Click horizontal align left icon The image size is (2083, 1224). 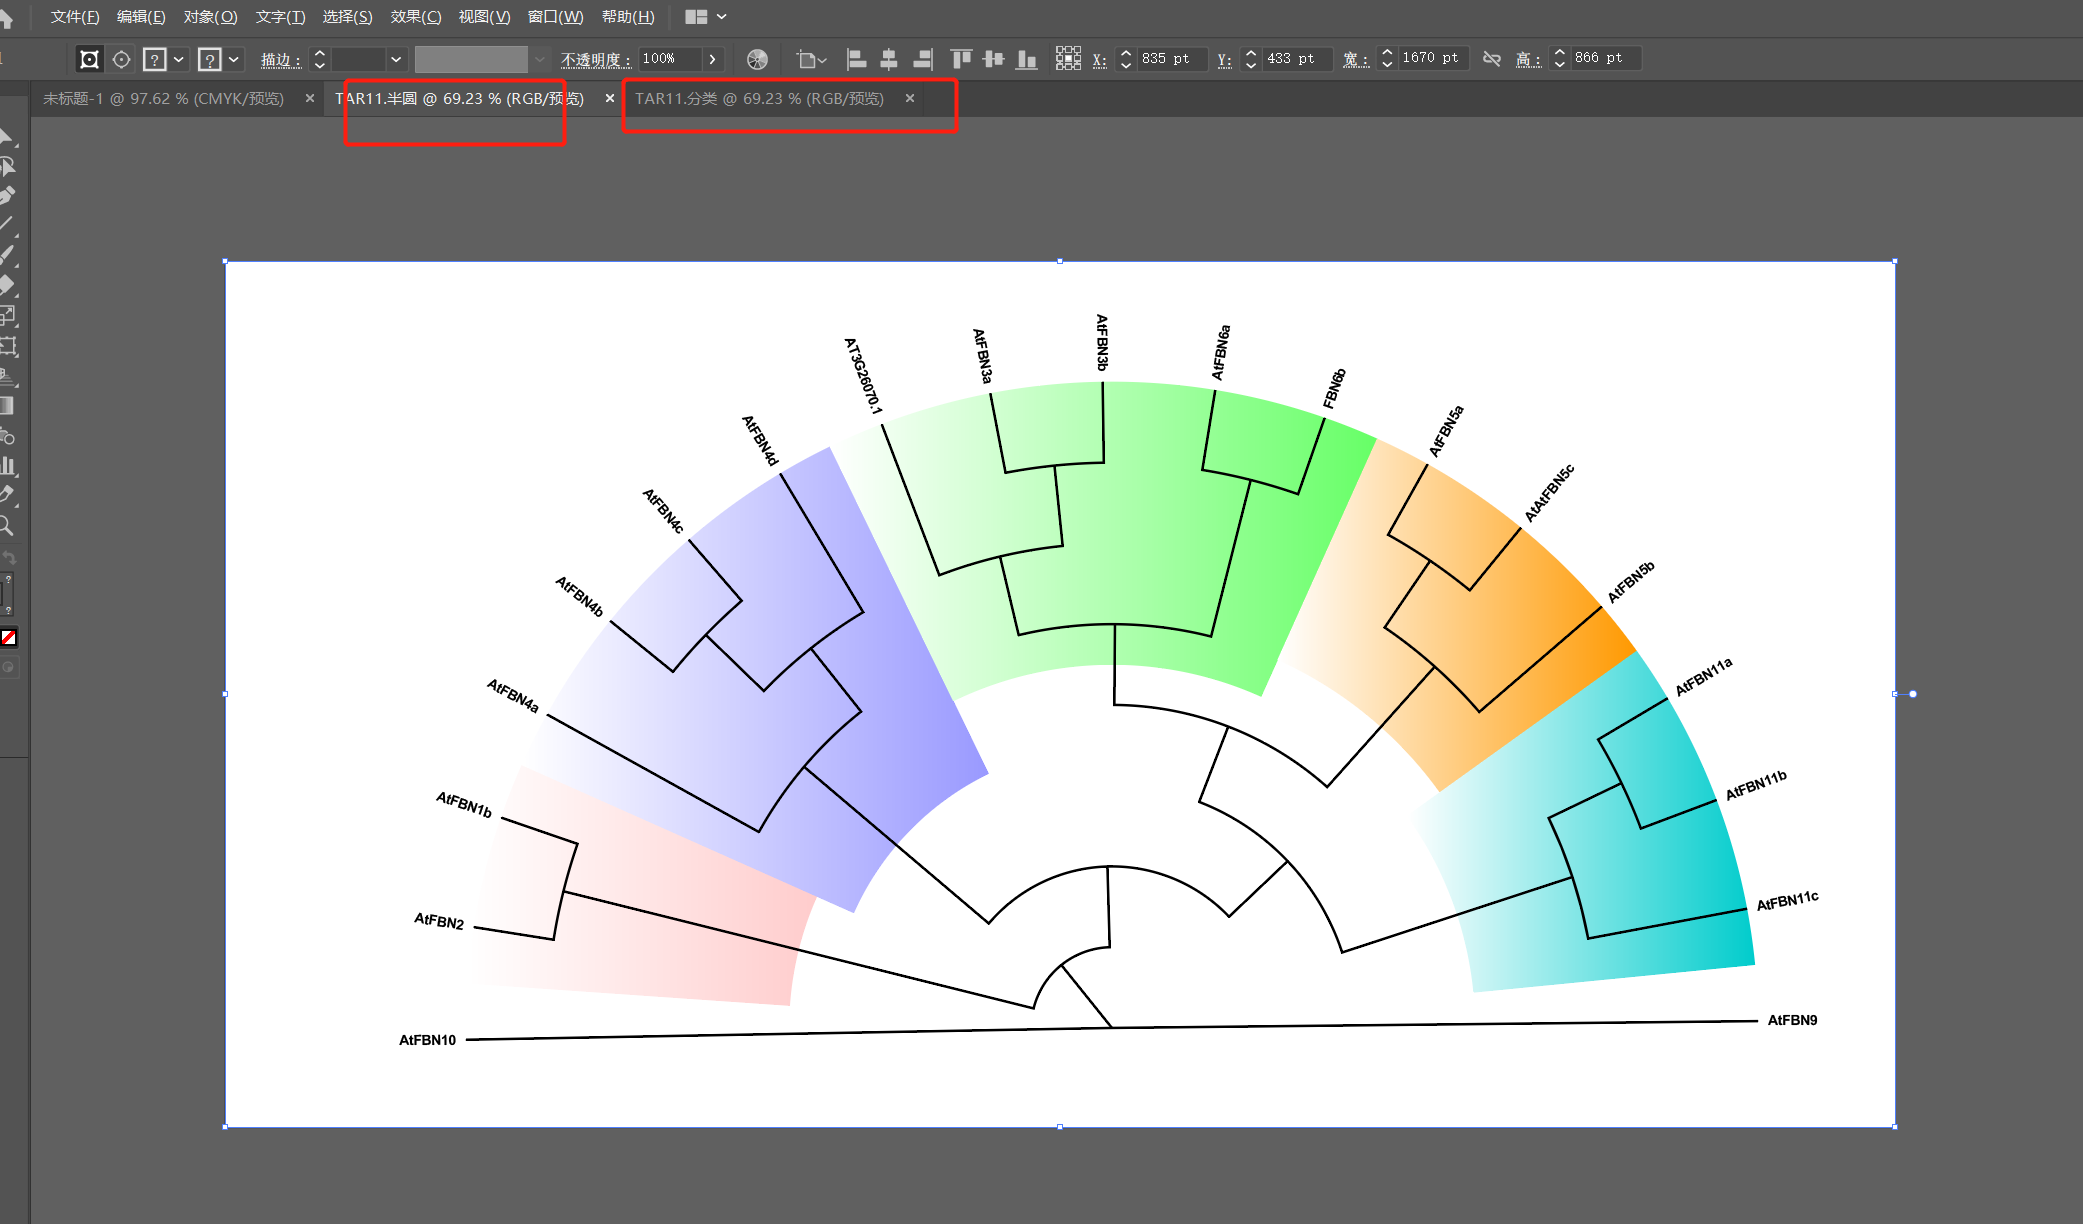coord(856,59)
